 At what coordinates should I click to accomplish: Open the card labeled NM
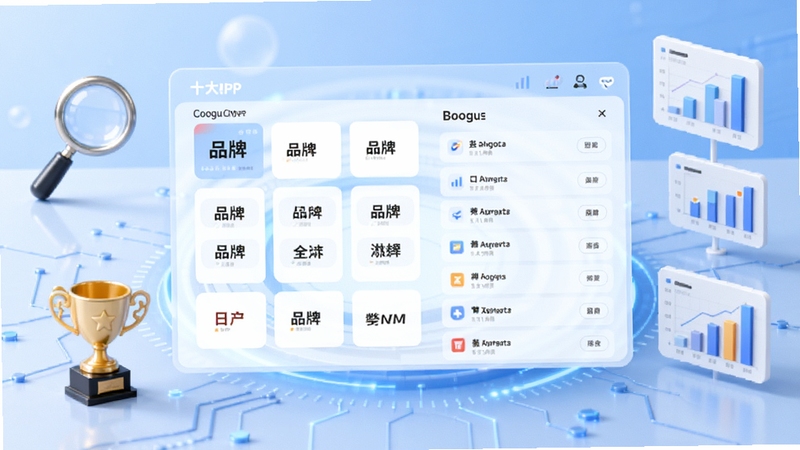386,319
